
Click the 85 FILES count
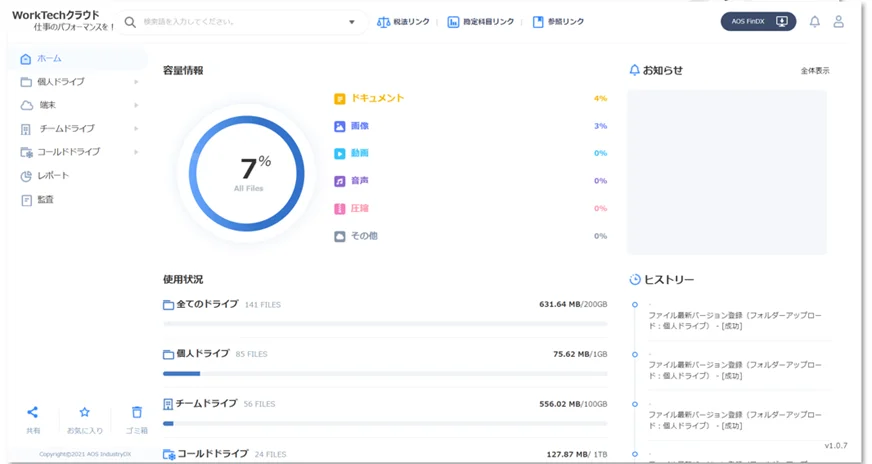pos(251,354)
